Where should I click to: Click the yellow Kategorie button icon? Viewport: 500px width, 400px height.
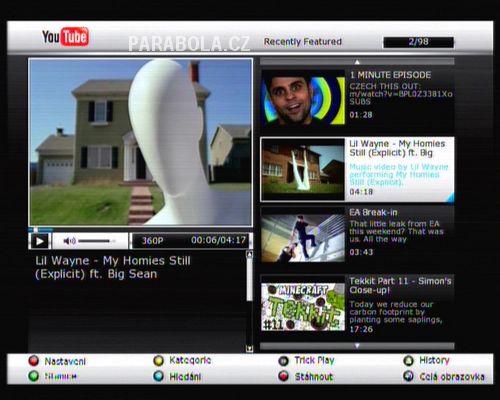click(x=158, y=360)
